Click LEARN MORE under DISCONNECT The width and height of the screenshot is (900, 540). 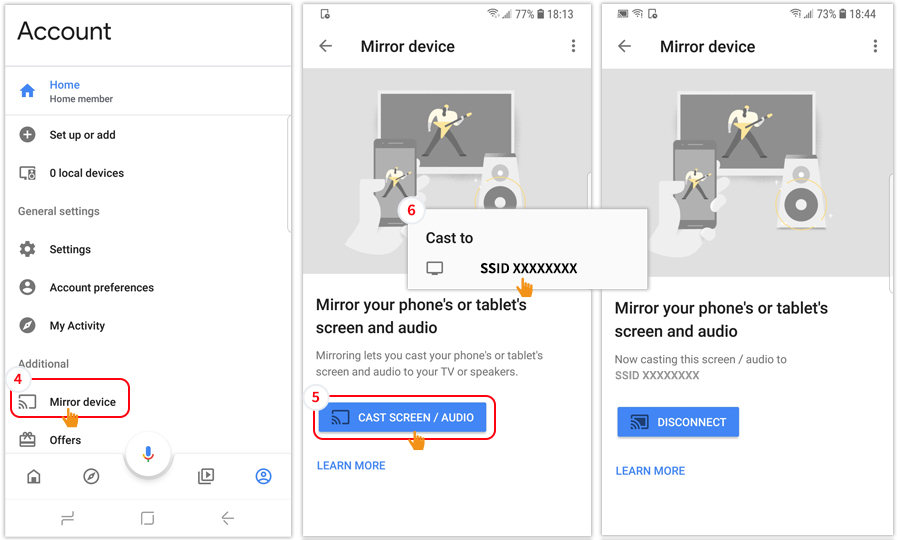click(650, 471)
